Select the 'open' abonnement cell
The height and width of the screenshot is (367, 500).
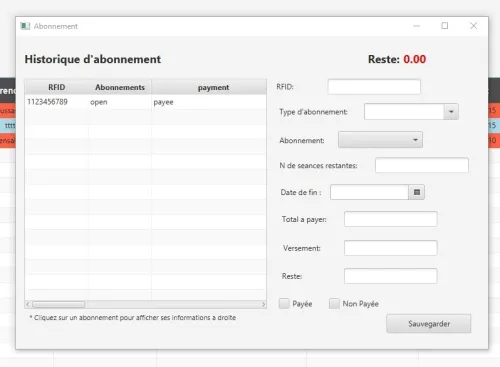click(120, 102)
